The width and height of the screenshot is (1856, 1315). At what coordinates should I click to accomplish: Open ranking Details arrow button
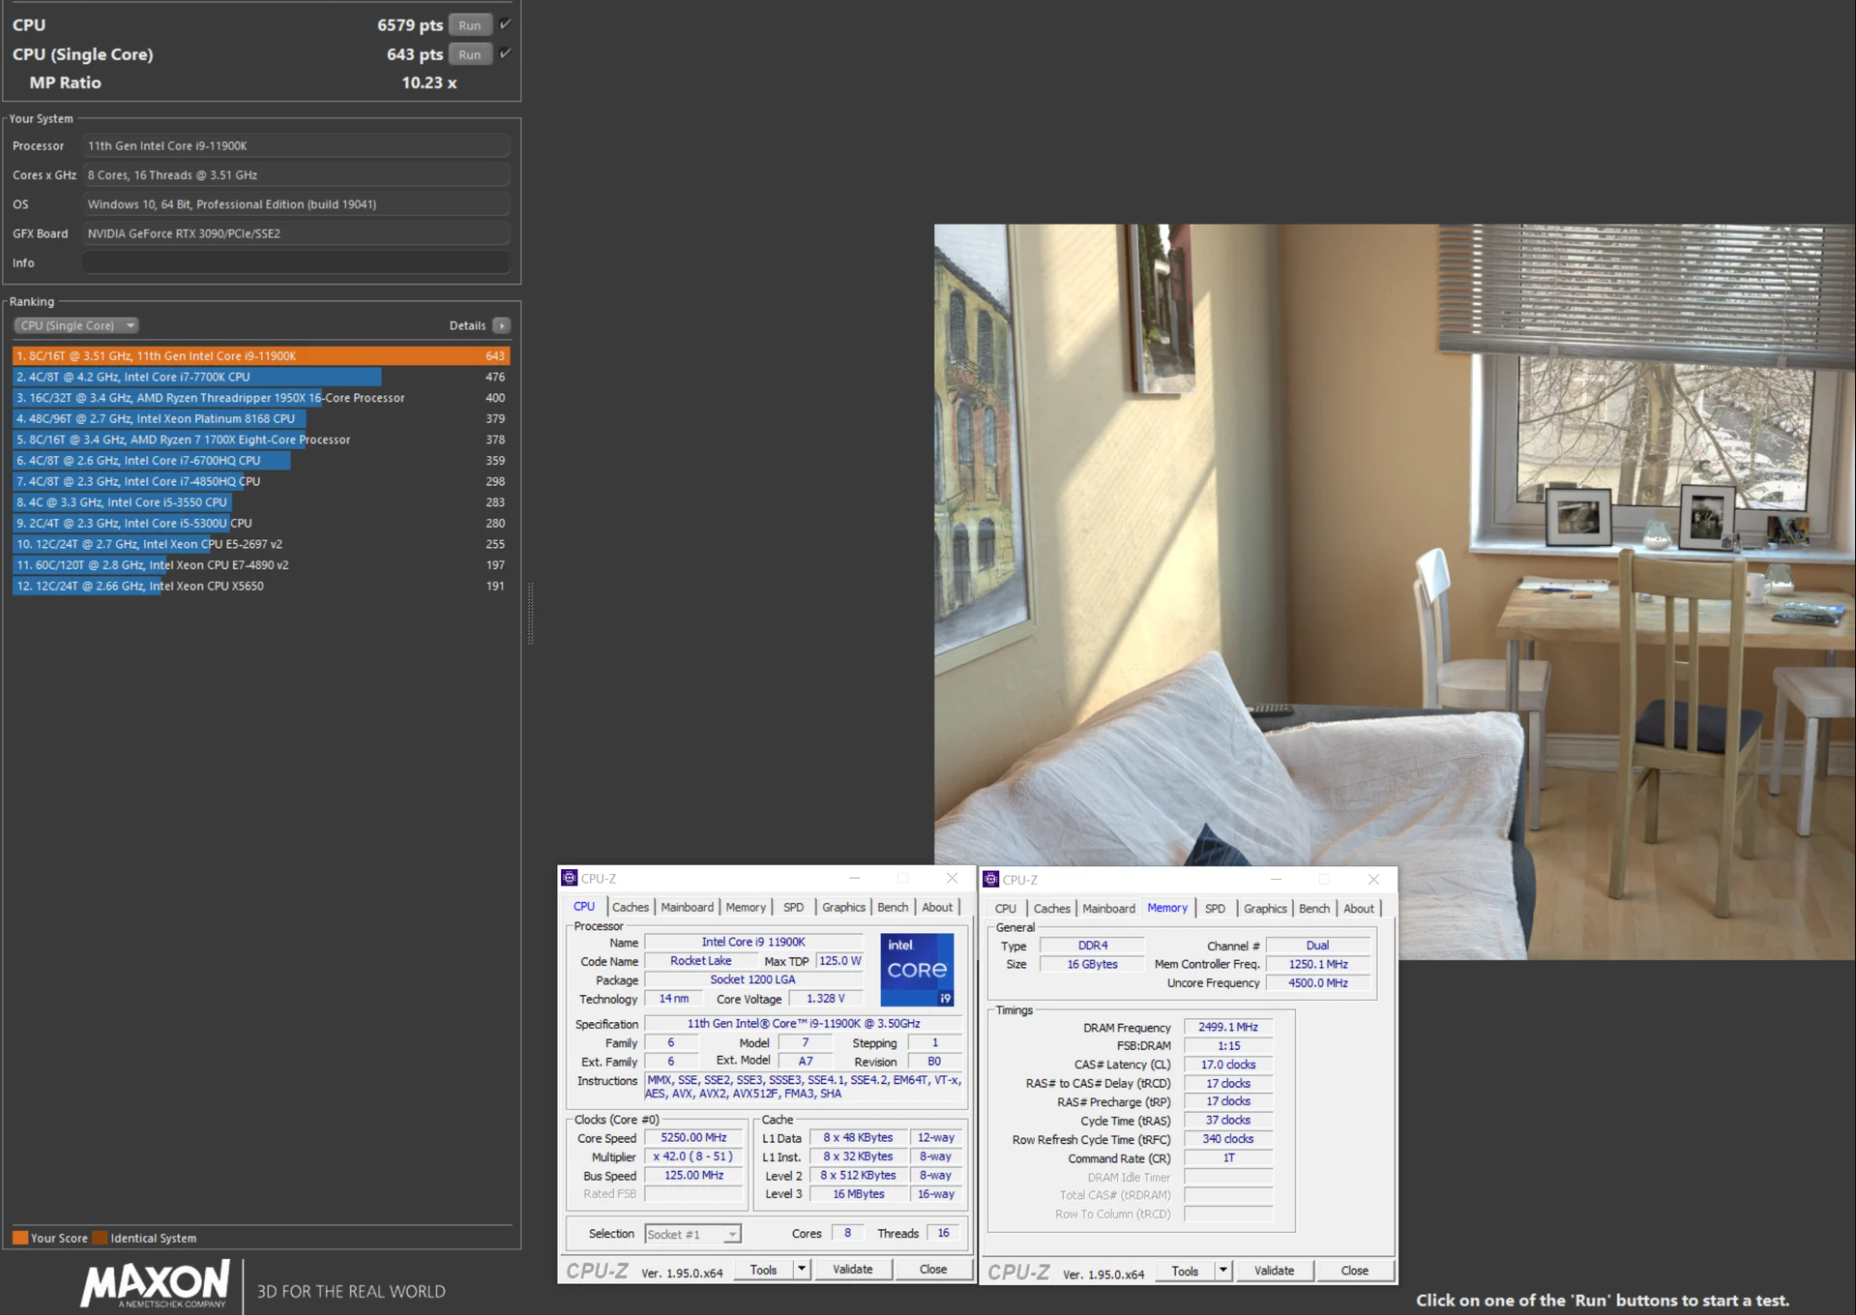502,325
